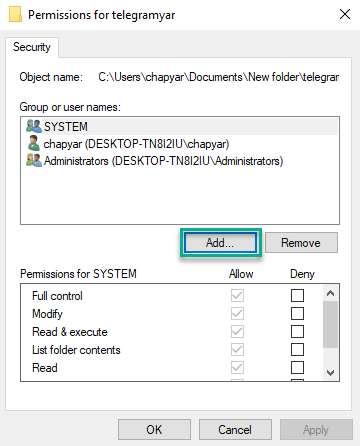
Task: Toggle Allow checkbox for Modify
Action: [x=237, y=313]
